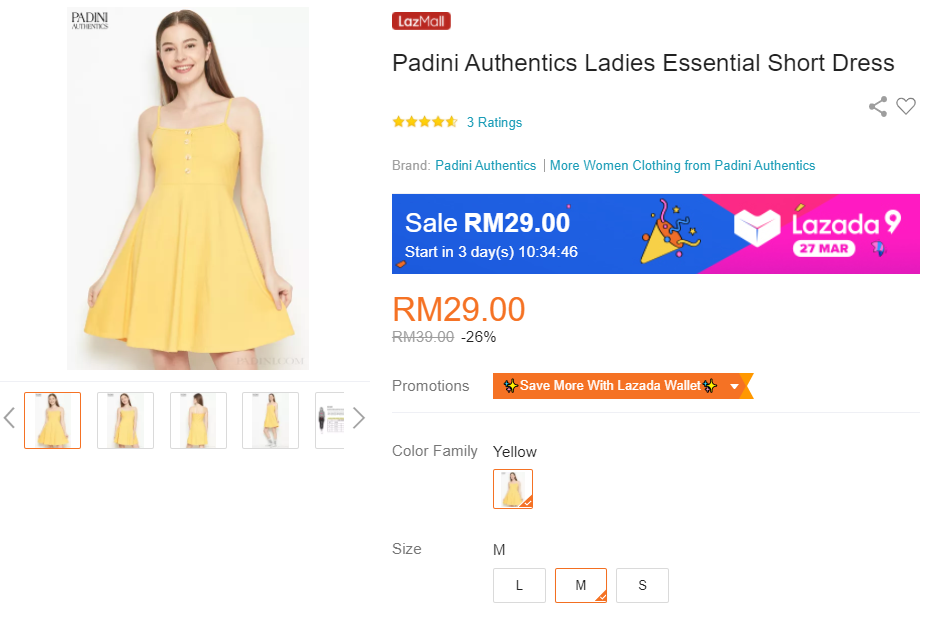View the third dress thumbnail
The width and height of the screenshot is (931, 621).
198,420
